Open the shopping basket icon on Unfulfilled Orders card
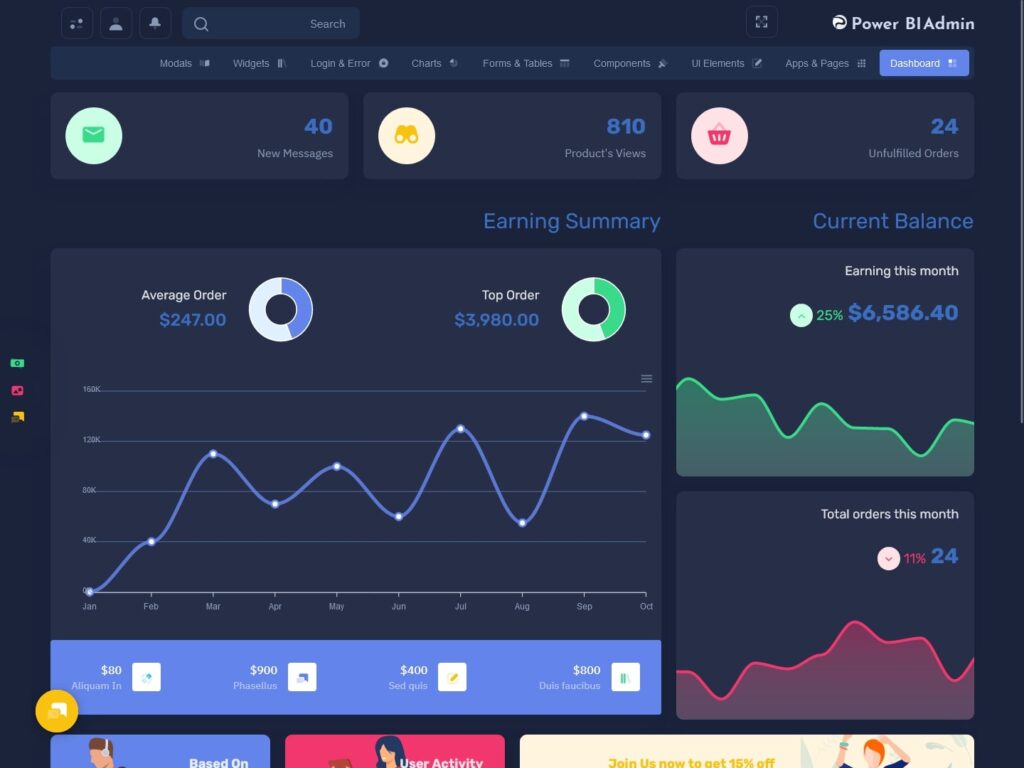 pyautogui.click(x=719, y=135)
